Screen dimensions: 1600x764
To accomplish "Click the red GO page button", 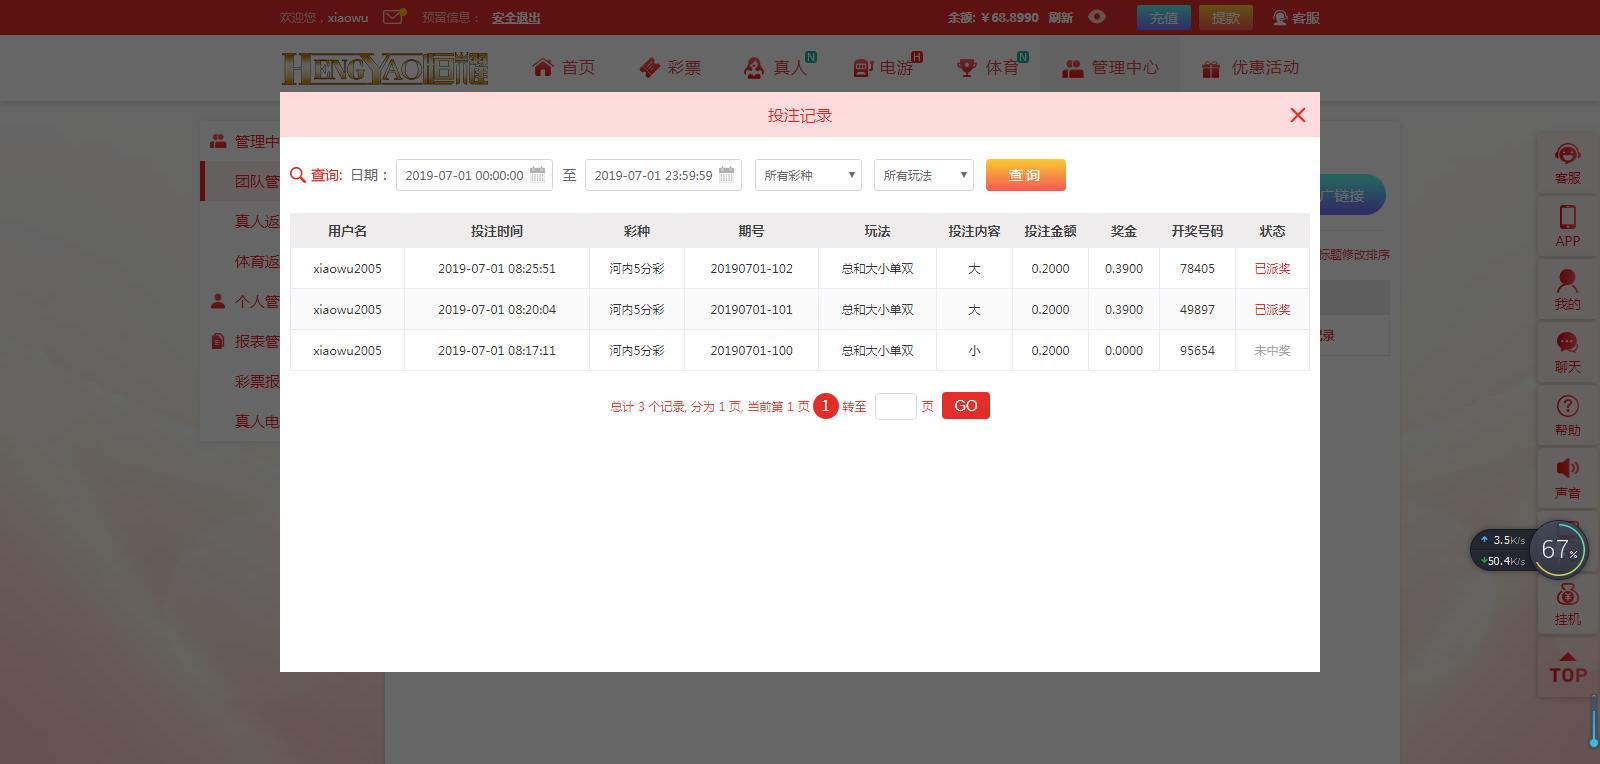I will (965, 406).
